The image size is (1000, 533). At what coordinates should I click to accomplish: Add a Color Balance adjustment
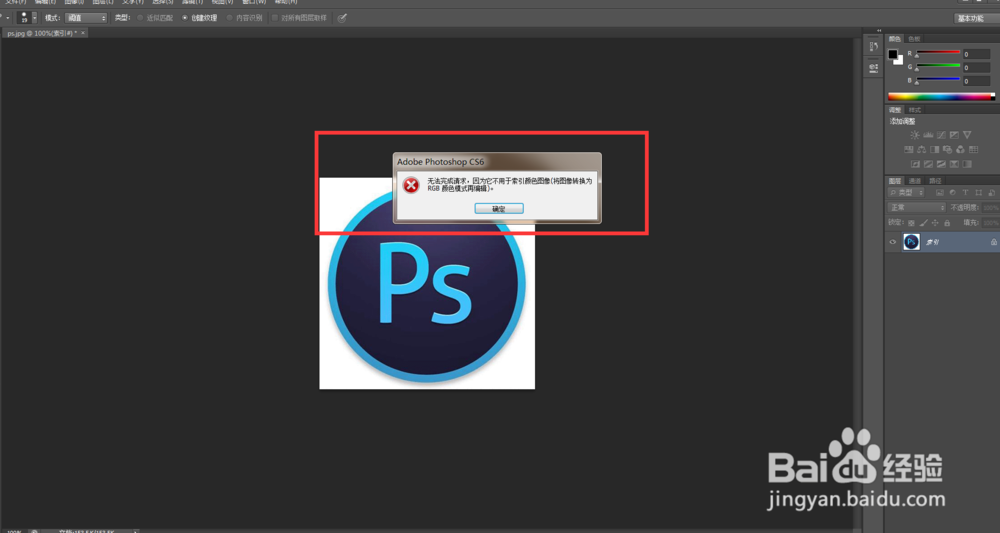[922, 150]
